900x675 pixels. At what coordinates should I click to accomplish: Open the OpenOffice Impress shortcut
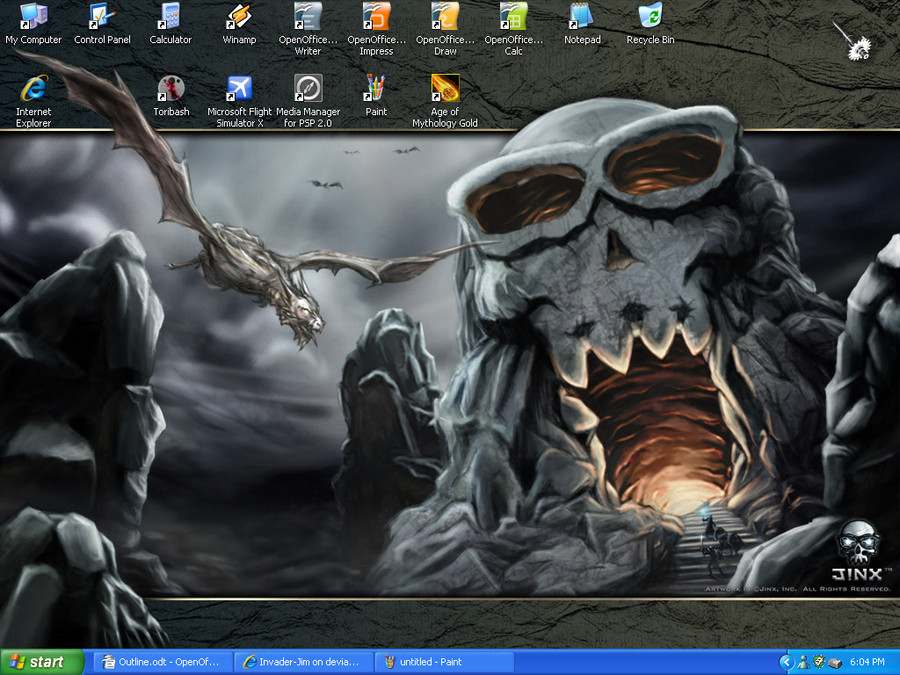377,29
